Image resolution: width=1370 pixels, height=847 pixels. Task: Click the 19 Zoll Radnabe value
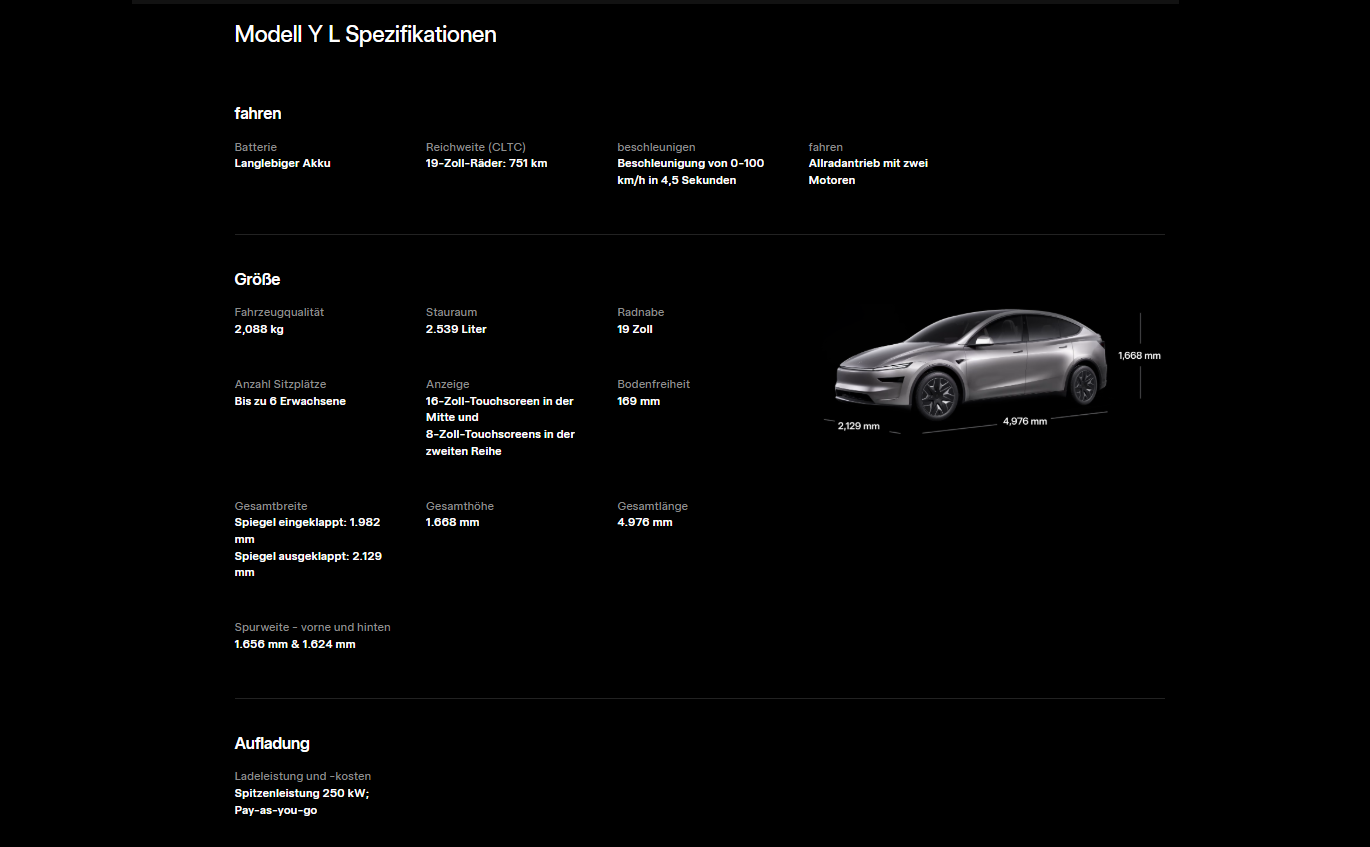tap(635, 329)
